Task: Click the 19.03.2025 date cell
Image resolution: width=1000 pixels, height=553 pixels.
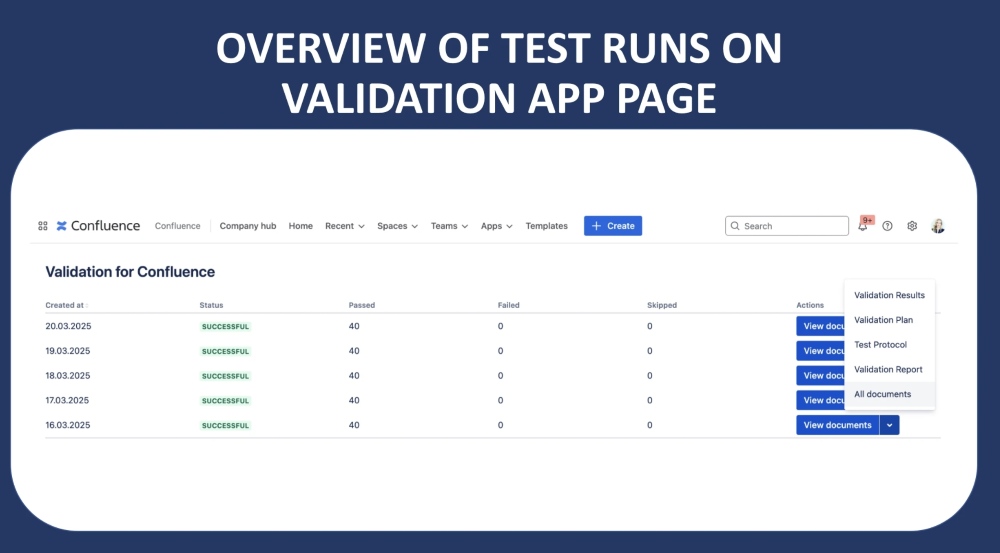Action: coord(68,351)
